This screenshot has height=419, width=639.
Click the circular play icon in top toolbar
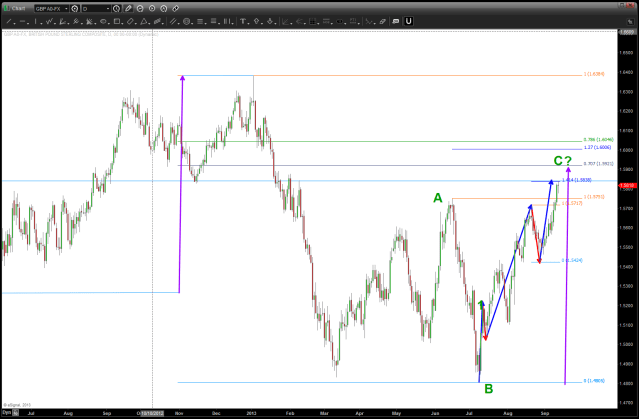coord(152,8)
